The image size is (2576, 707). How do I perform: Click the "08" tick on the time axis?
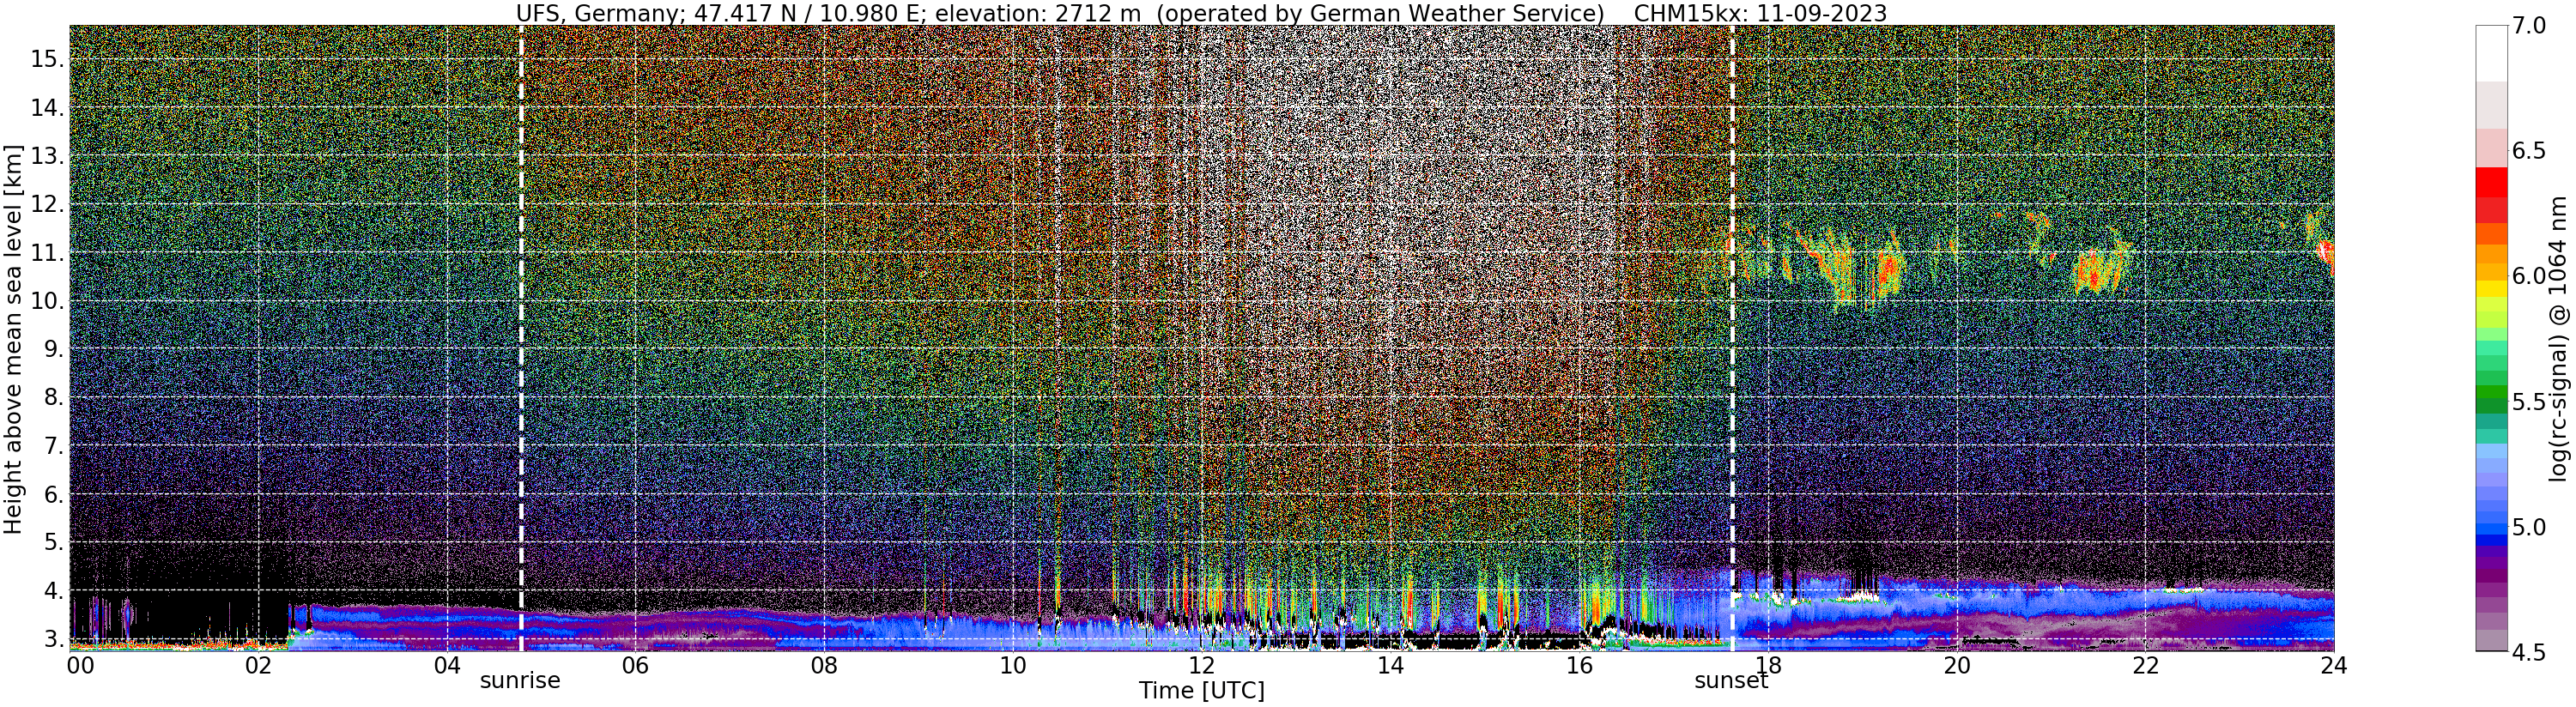[x=823, y=665]
